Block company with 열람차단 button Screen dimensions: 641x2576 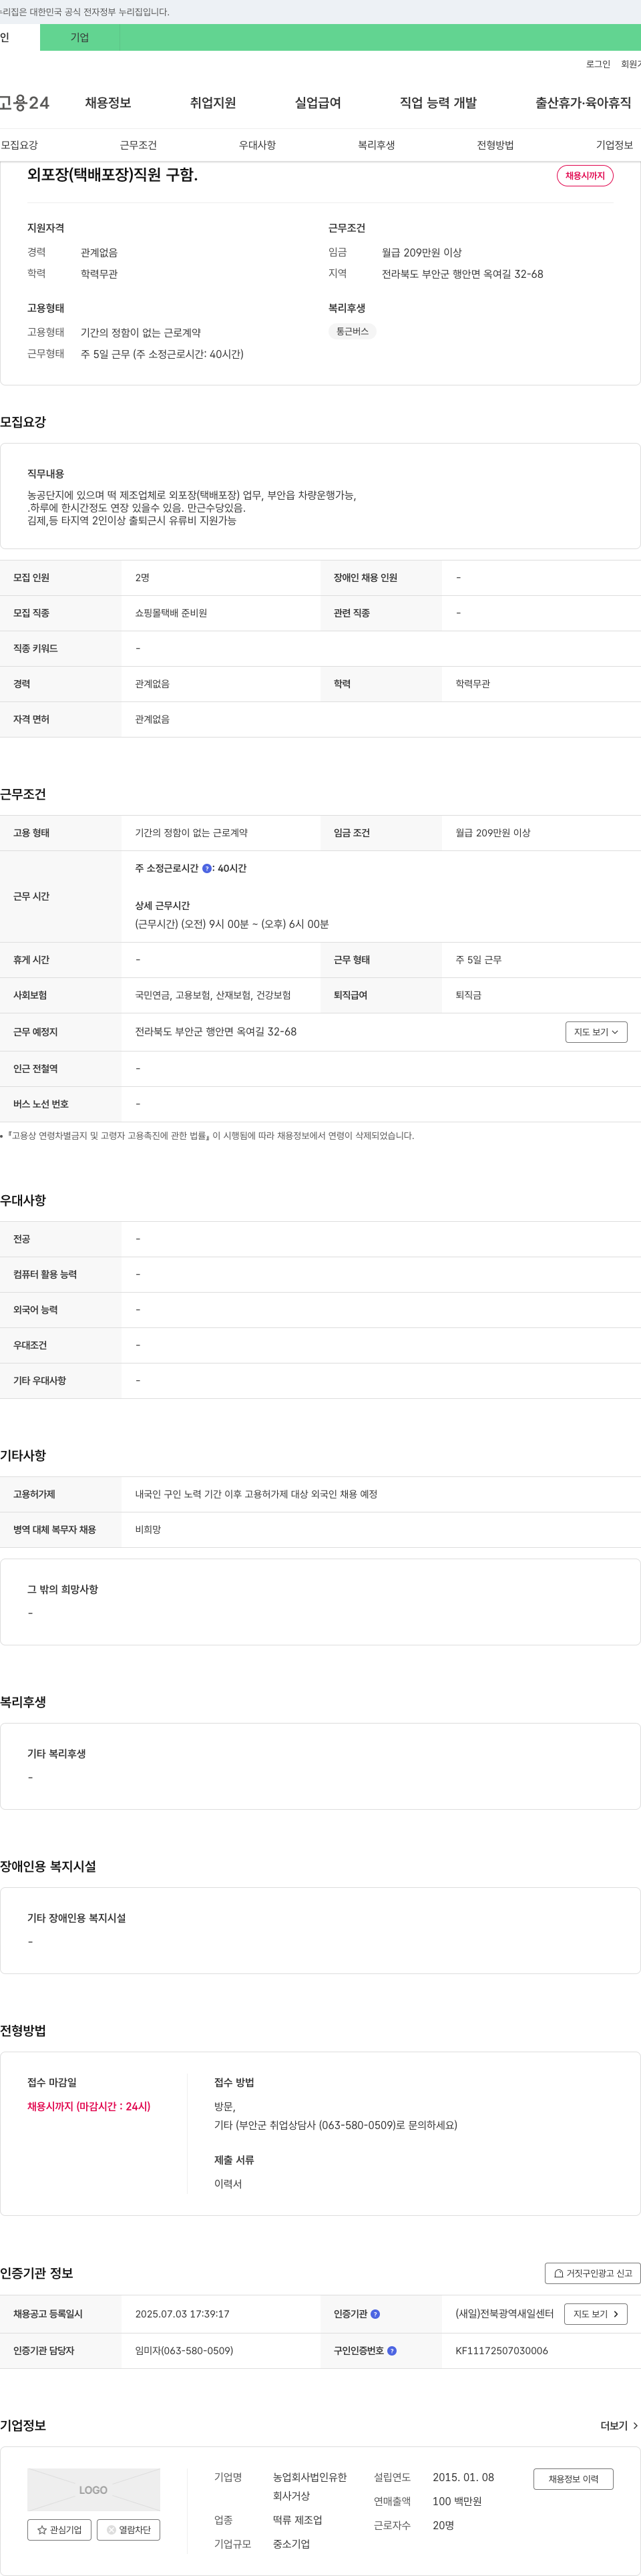[128, 2530]
